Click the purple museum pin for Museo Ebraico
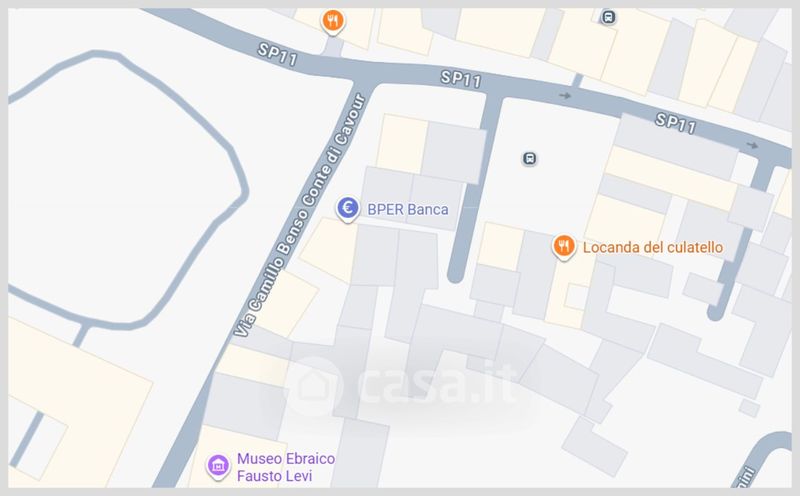The height and width of the screenshot is (496, 800). click(x=218, y=466)
